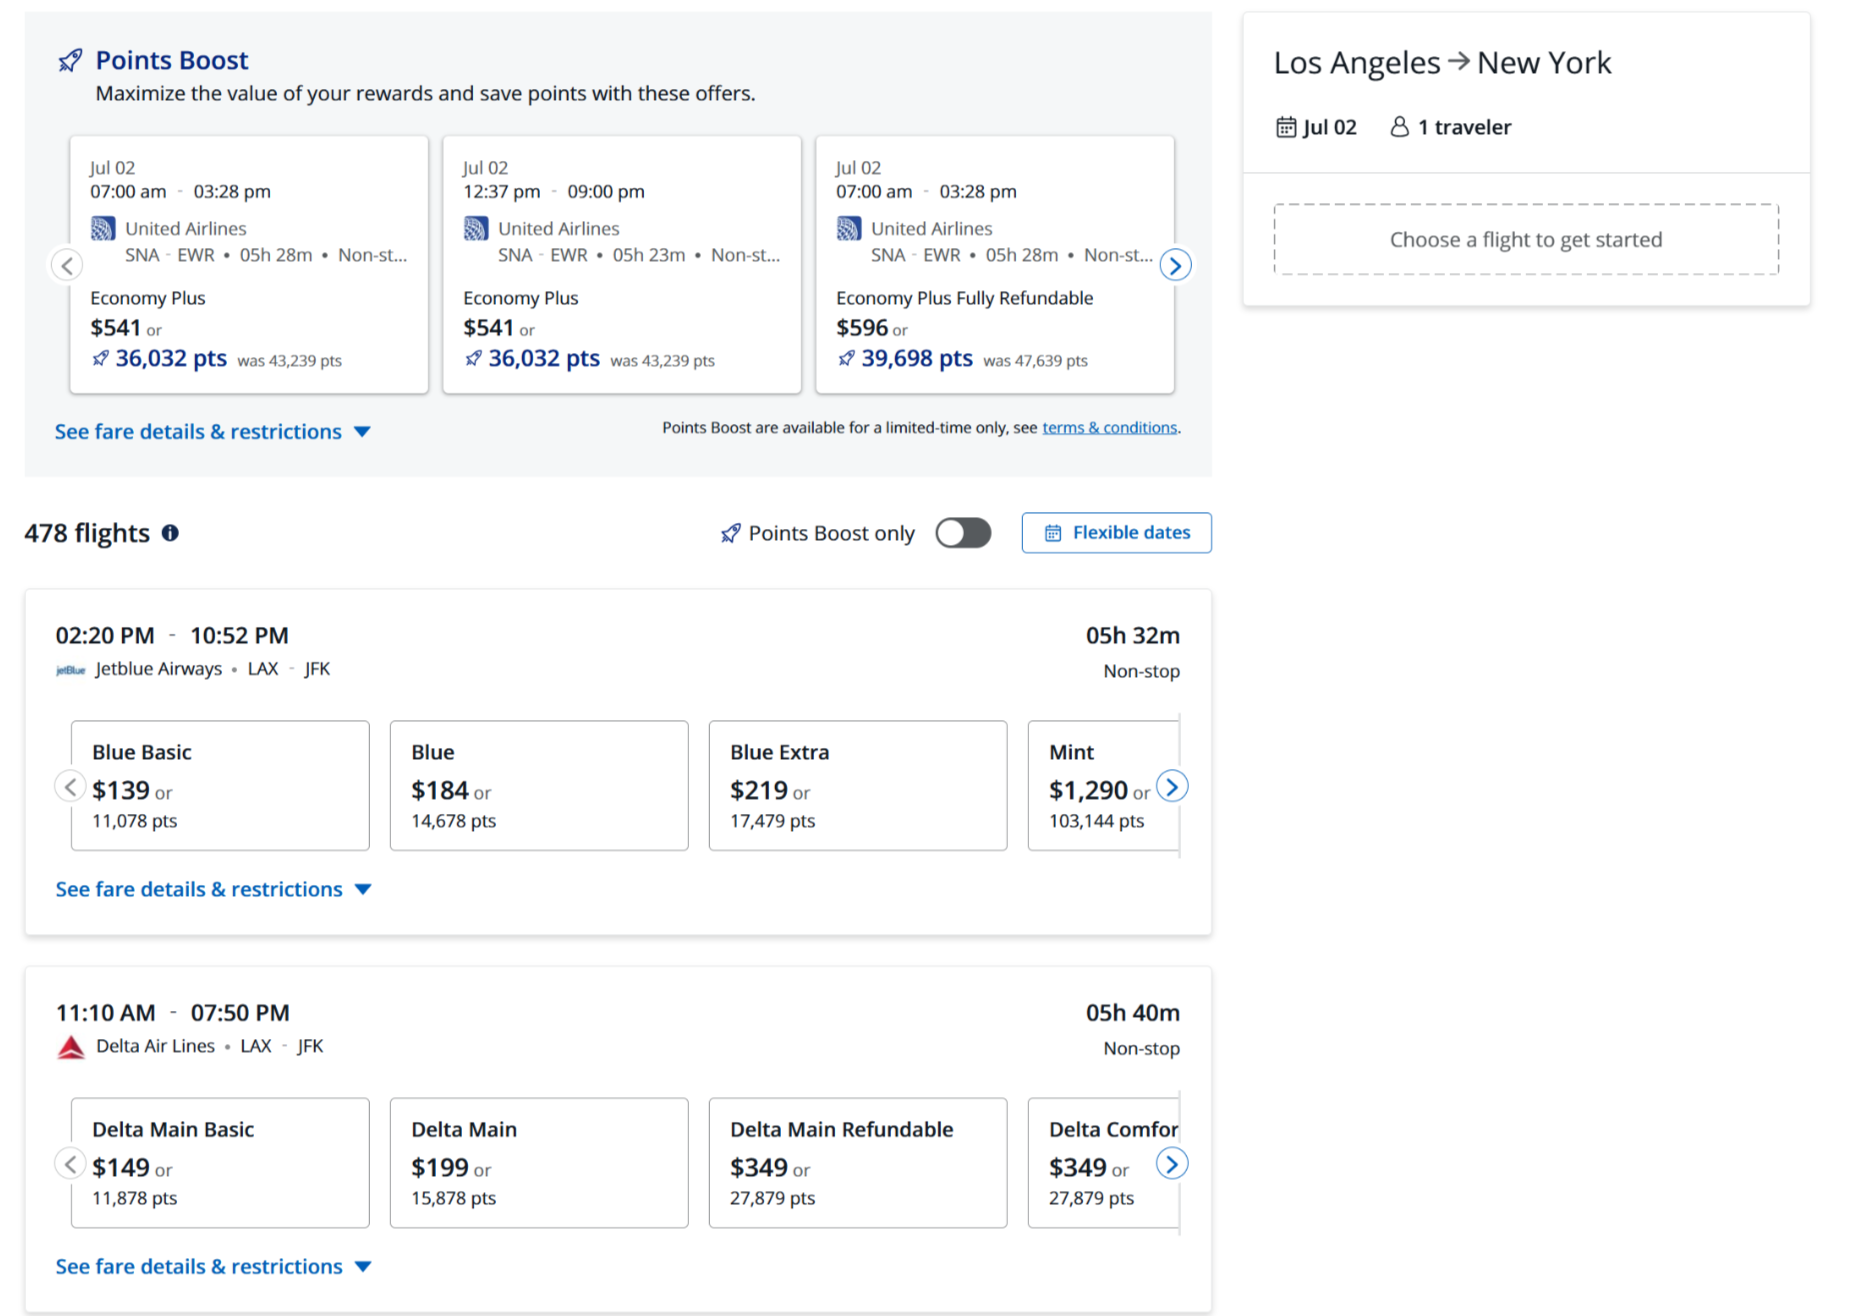
Task: Pick the Delta Main Refundable $349 fare
Action: coord(857,1163)
